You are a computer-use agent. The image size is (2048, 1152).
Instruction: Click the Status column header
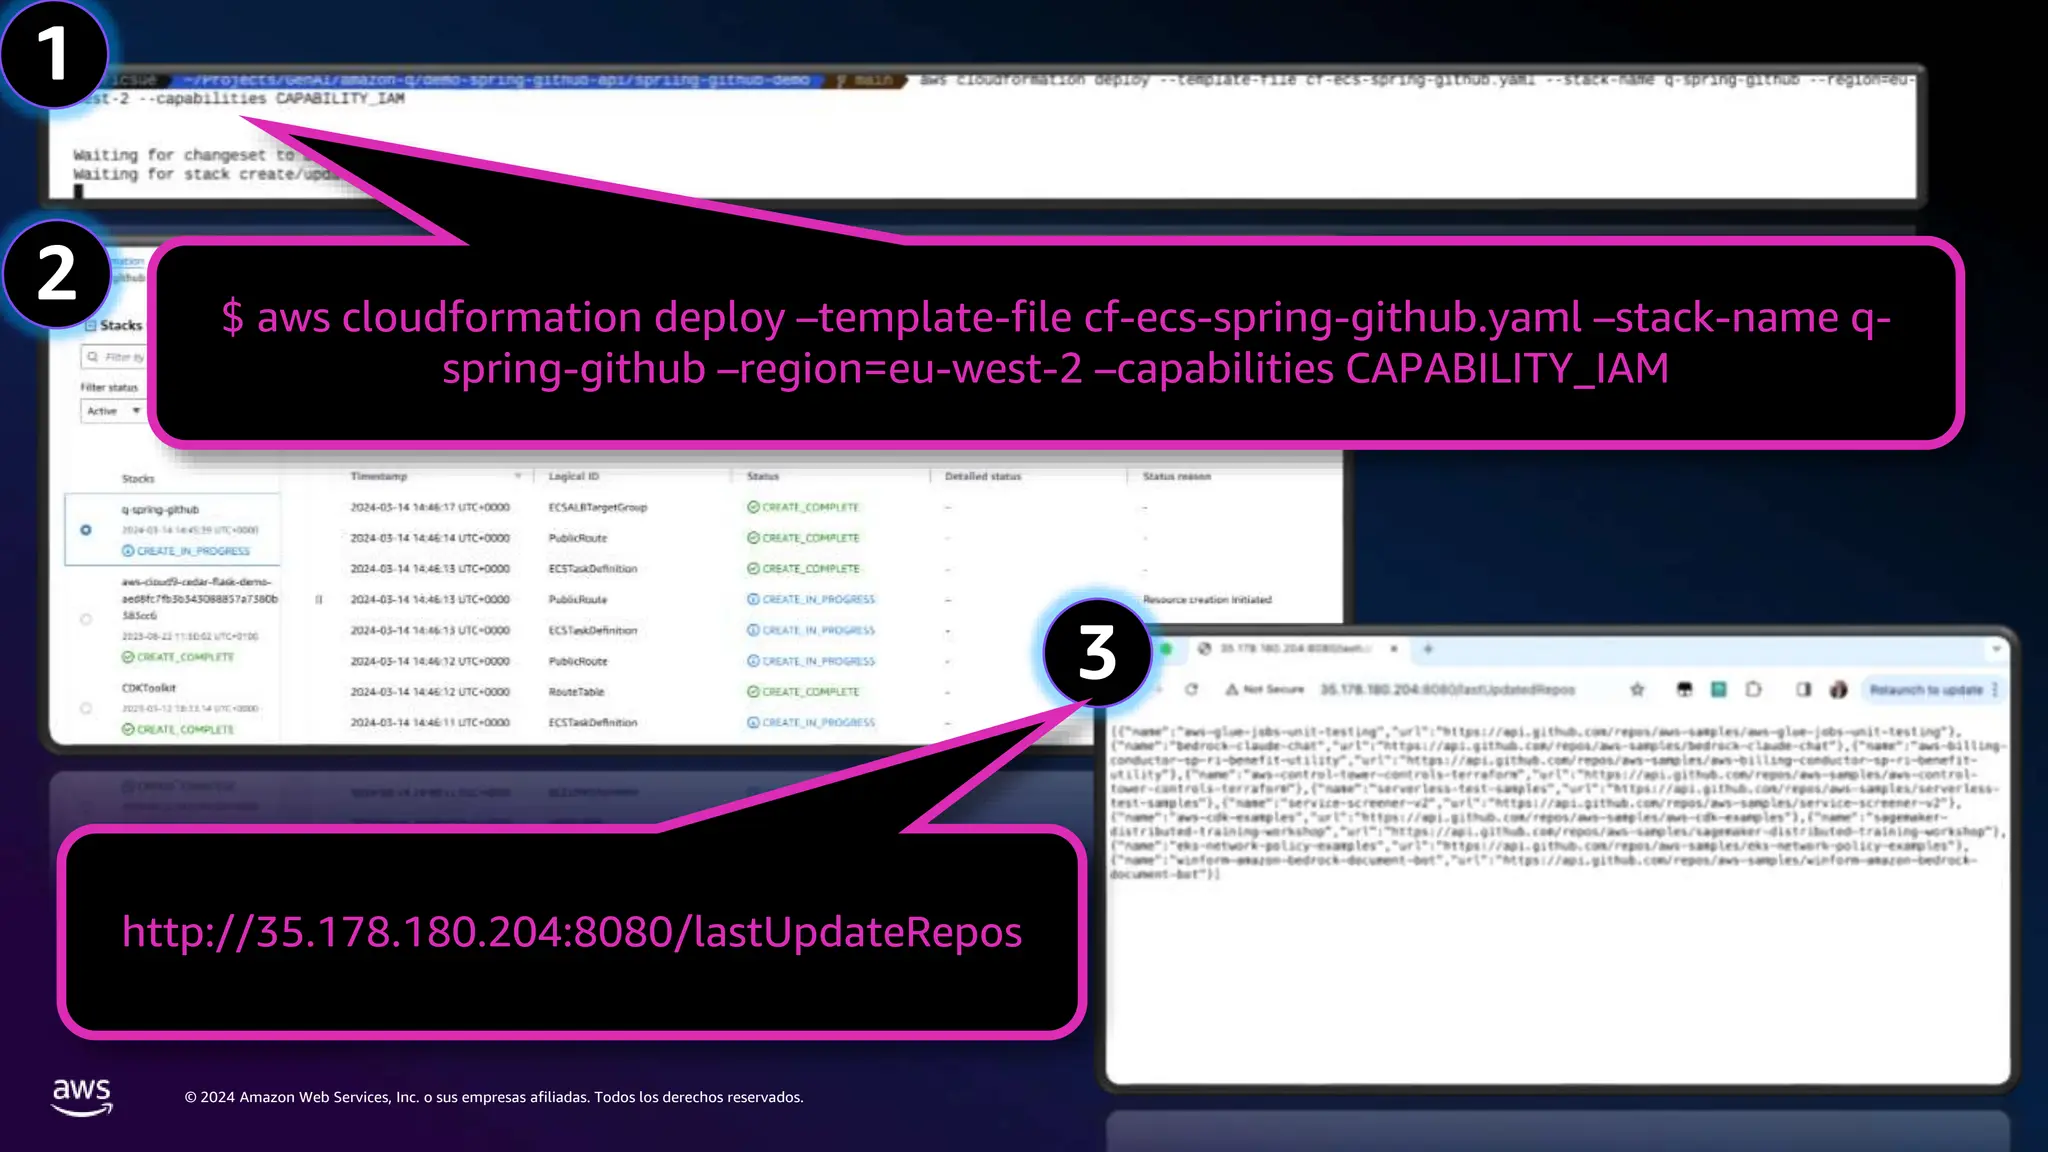(x=762, y=476)
